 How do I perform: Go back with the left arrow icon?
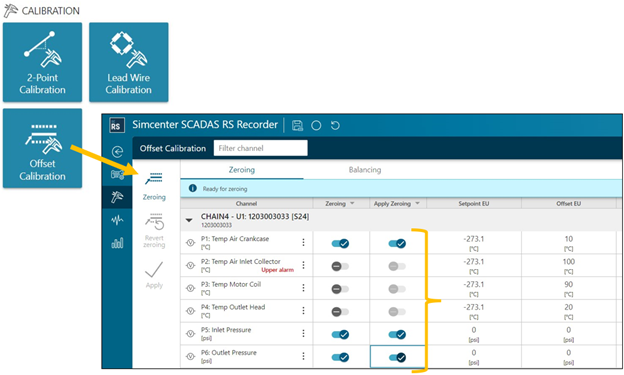(x=117, y=152)
